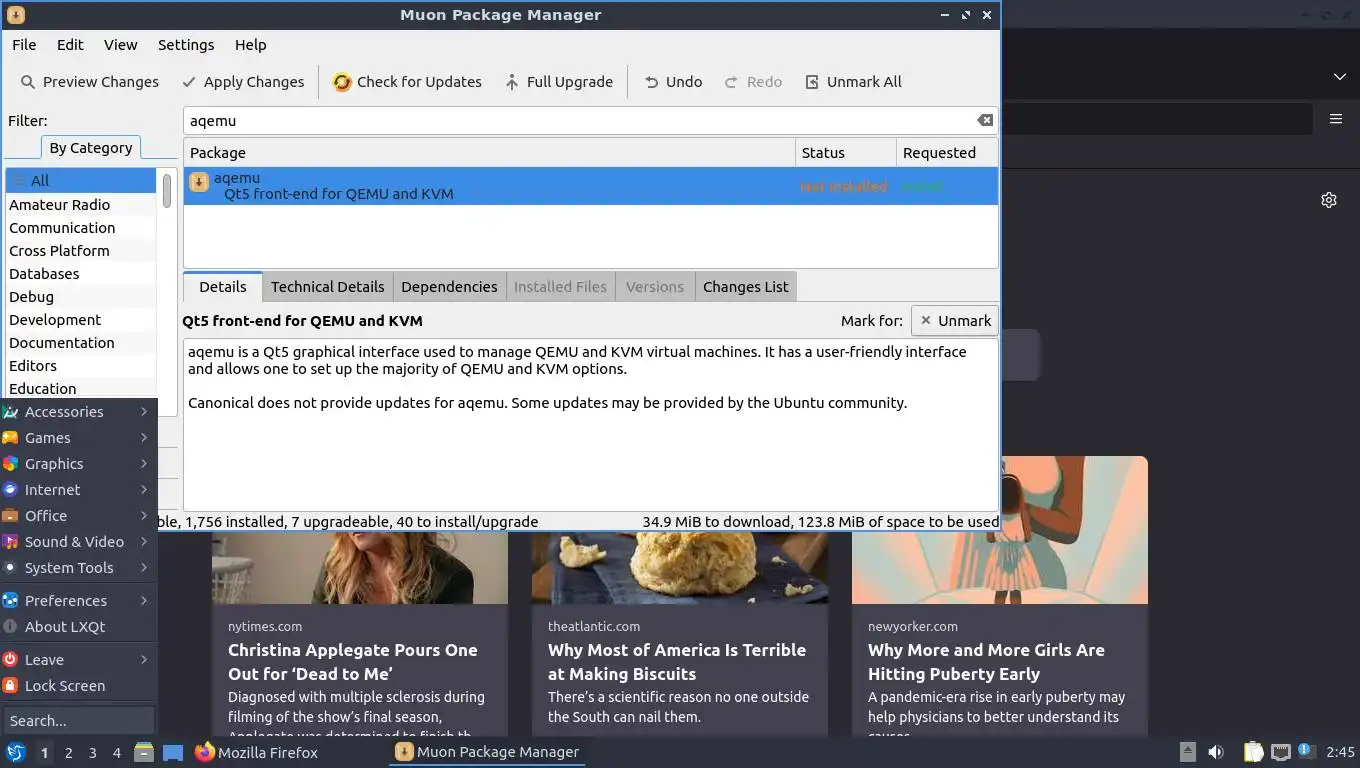Select the All category
The image size is (1360, 768).
tap(81, 181)
